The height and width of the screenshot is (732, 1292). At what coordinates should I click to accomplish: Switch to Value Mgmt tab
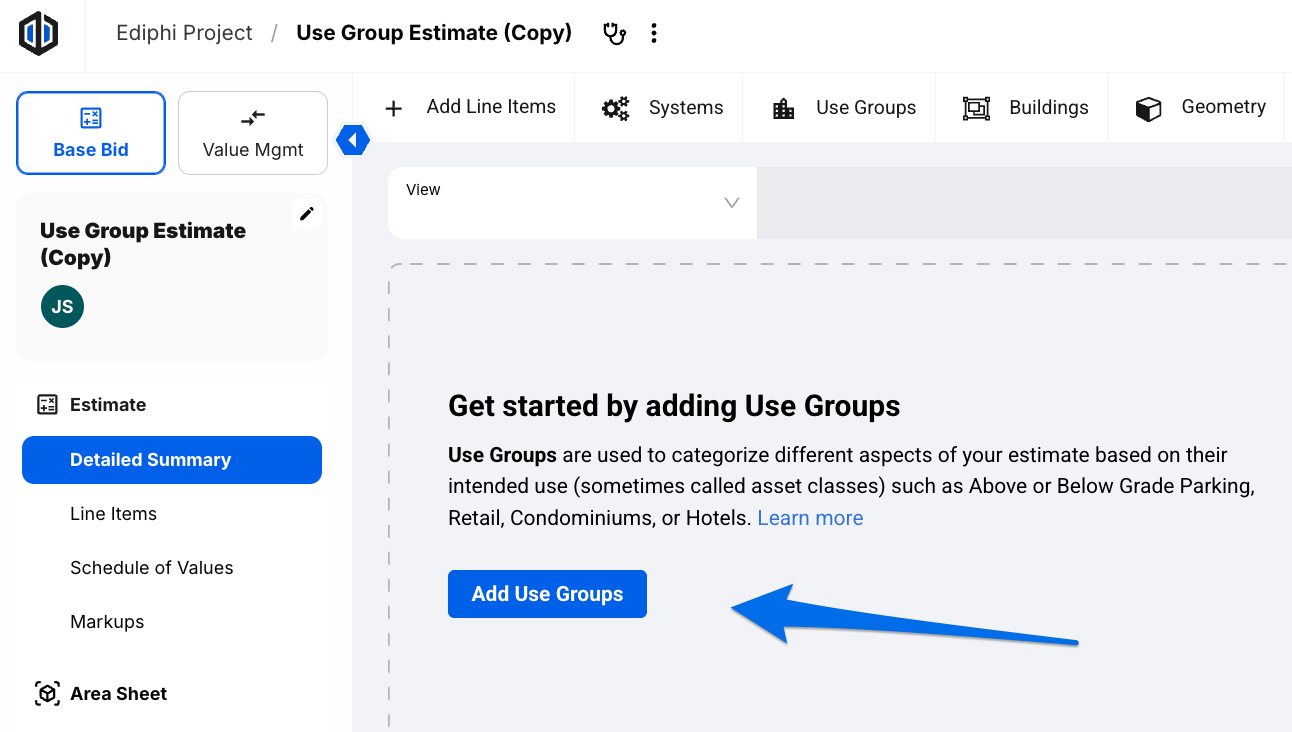coord(253,133)
